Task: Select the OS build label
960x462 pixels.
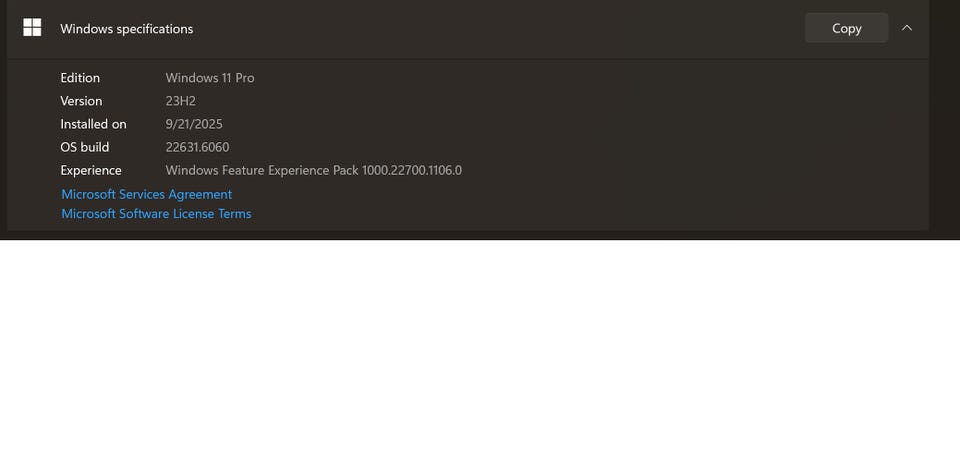Action: [x=85, y=147]
